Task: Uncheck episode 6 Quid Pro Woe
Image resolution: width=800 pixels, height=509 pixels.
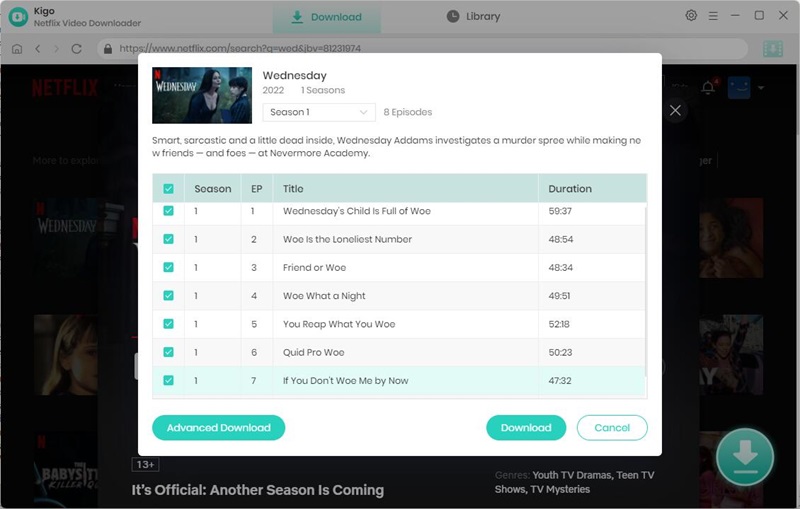Action: pos(168,352)
